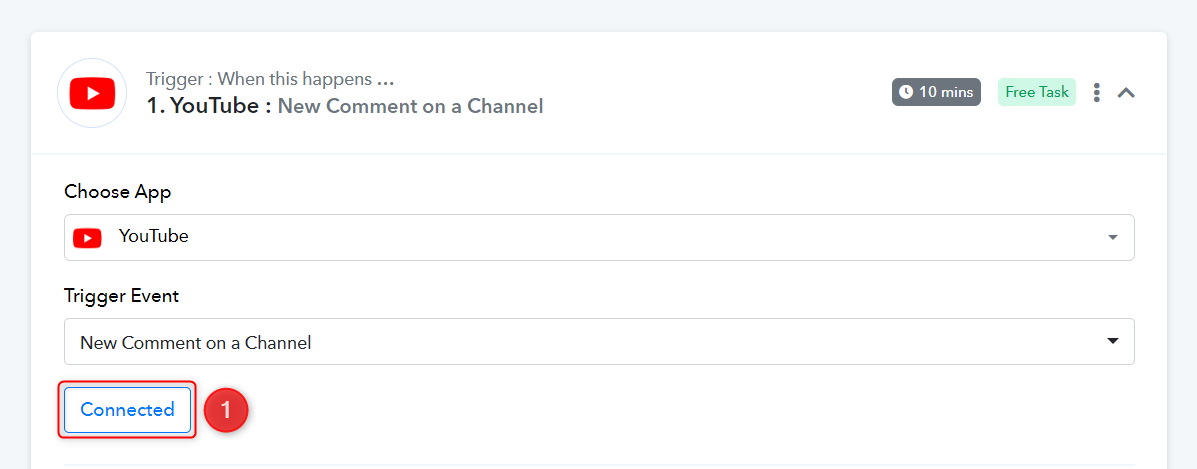Select the 10 mins polling interval badge
The height and width of the screenshot is (469, 1197).
pos(936,92)
